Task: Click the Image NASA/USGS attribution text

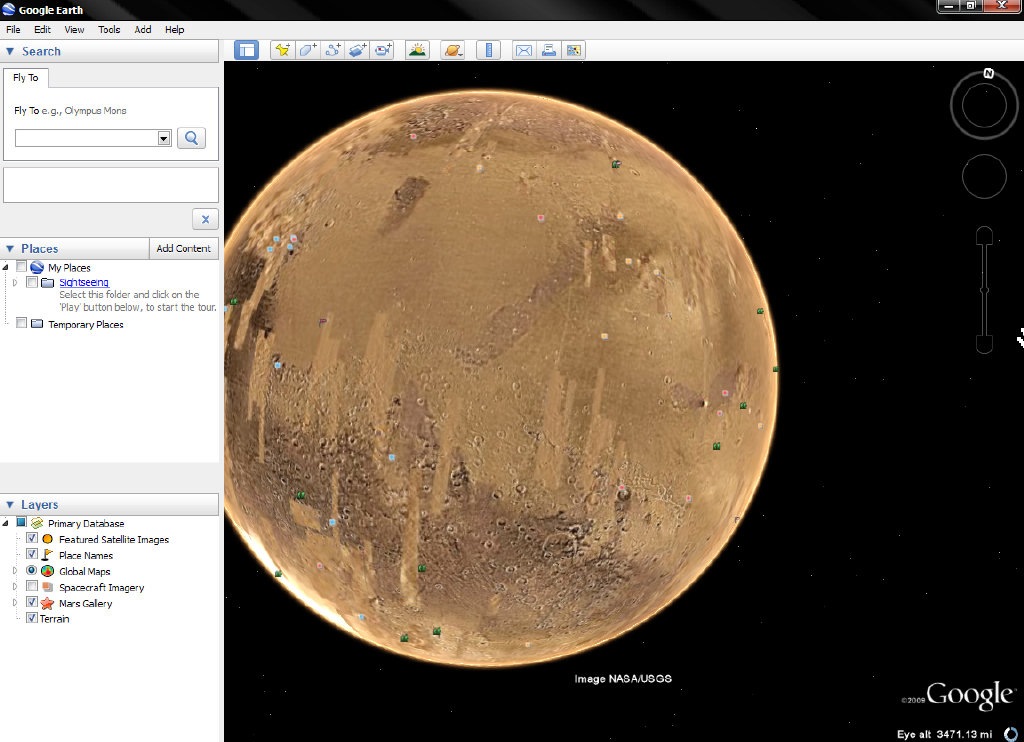Action: coord(623,679)
